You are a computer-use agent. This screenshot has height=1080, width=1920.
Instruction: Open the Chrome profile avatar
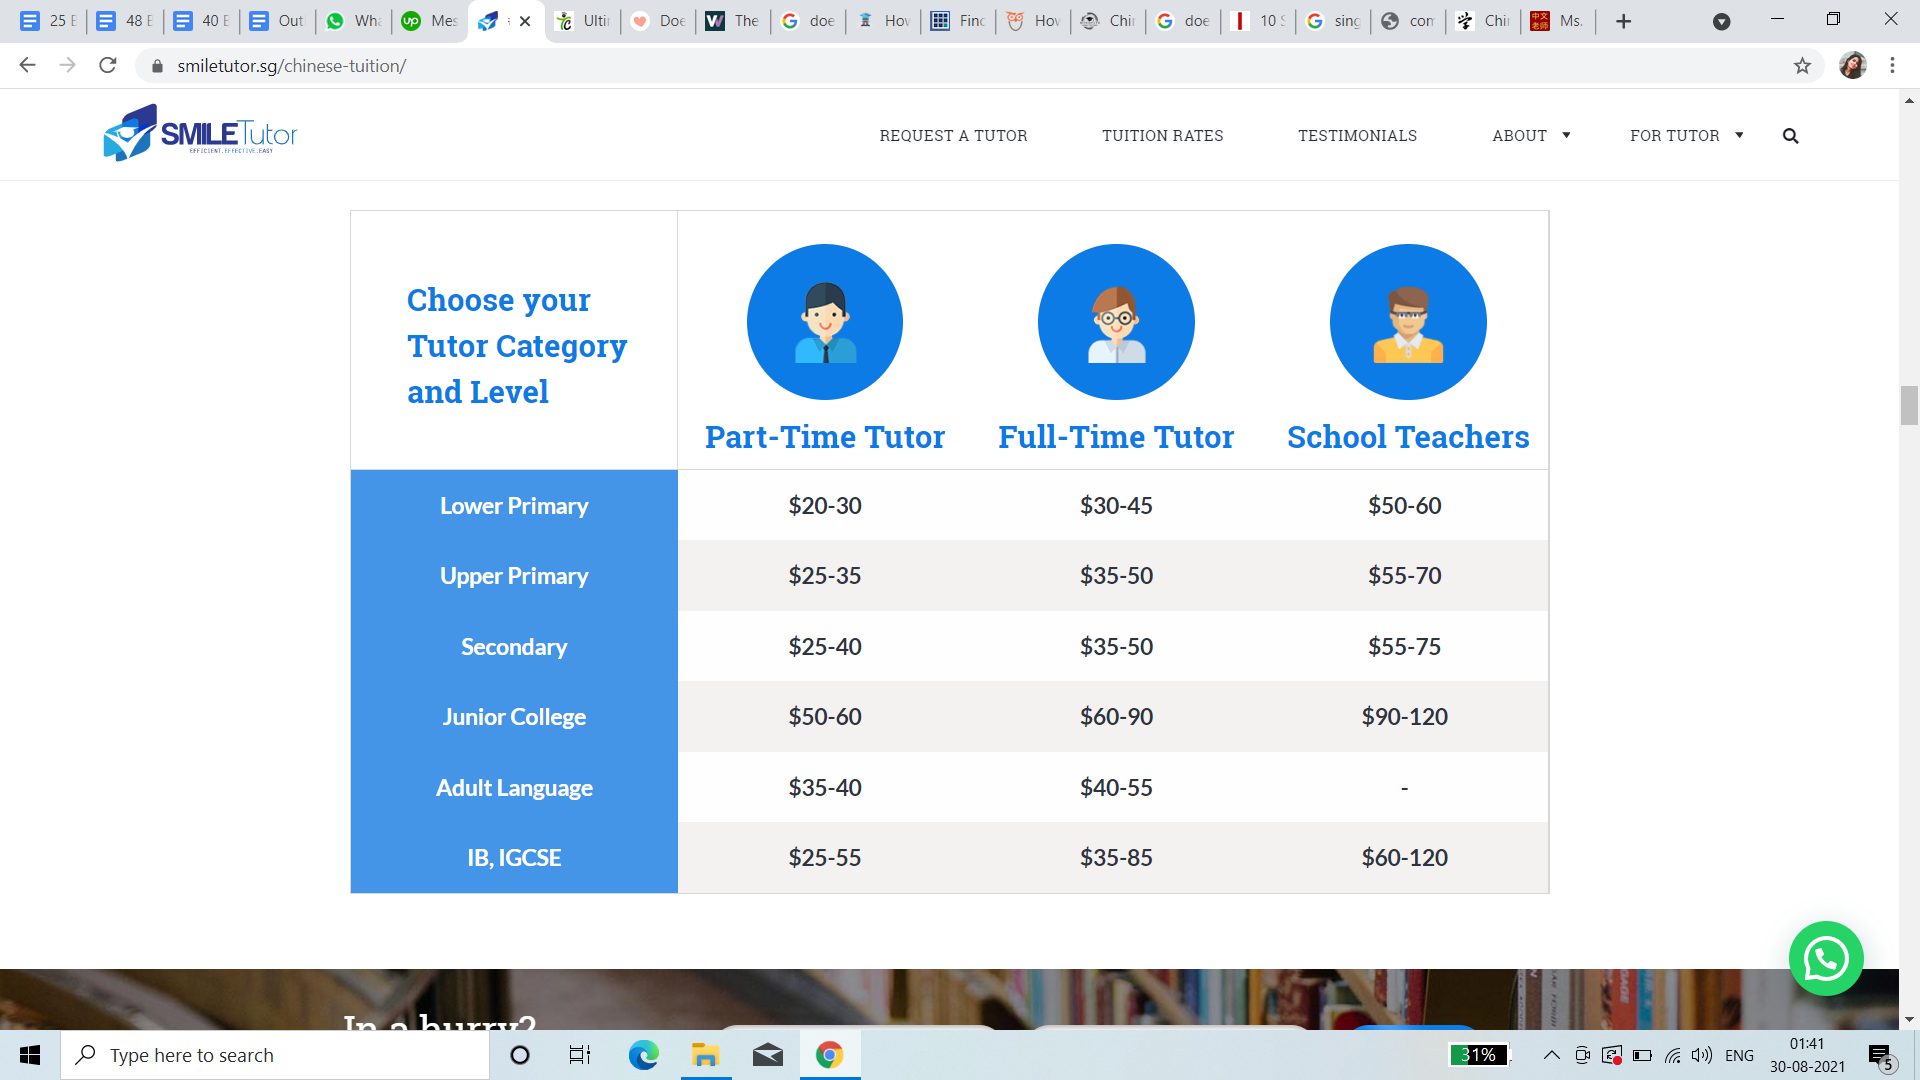1852,66
